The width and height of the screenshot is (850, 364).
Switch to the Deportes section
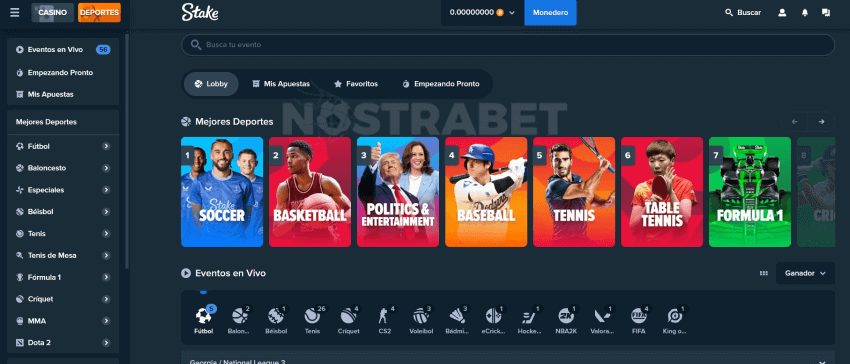tap(99, 12)
